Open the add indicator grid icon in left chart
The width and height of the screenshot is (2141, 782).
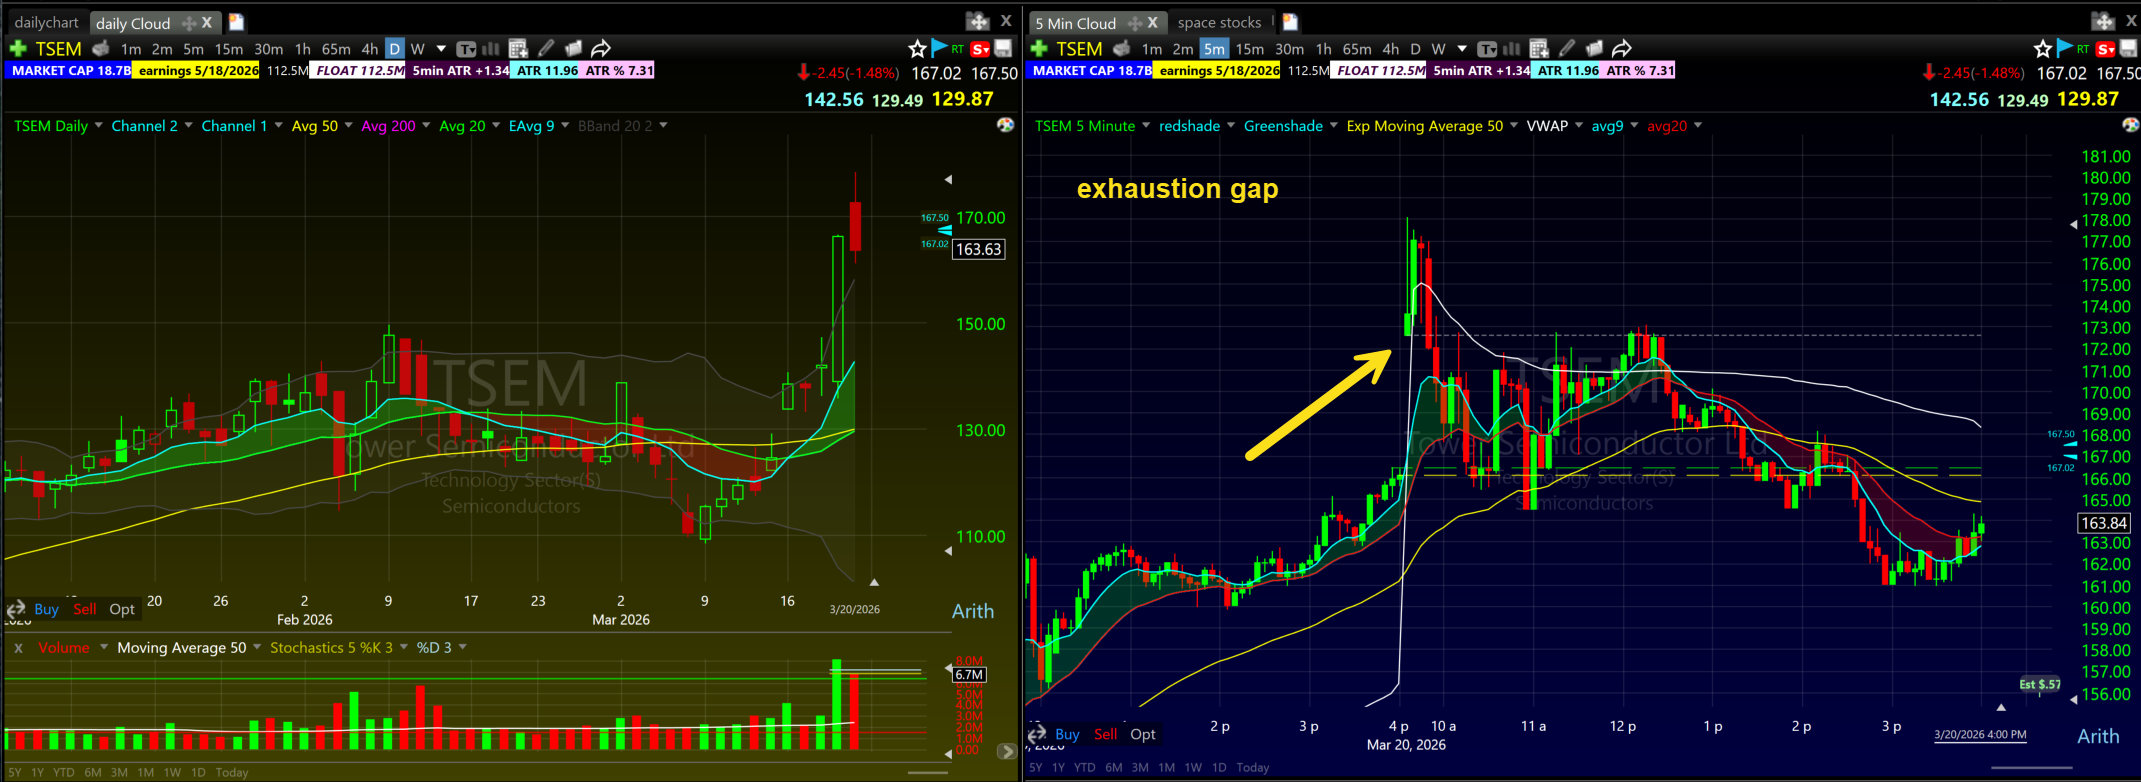(x=518, y=48)
